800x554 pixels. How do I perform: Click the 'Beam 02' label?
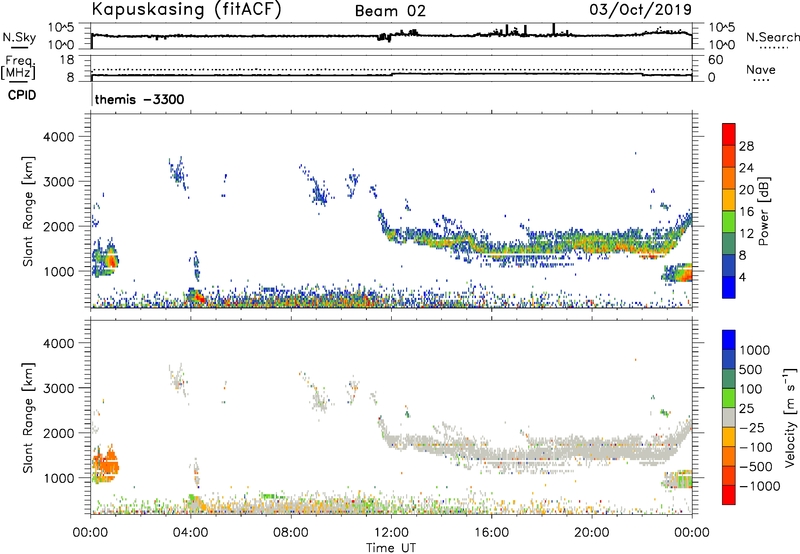click(x=390, y=11)
